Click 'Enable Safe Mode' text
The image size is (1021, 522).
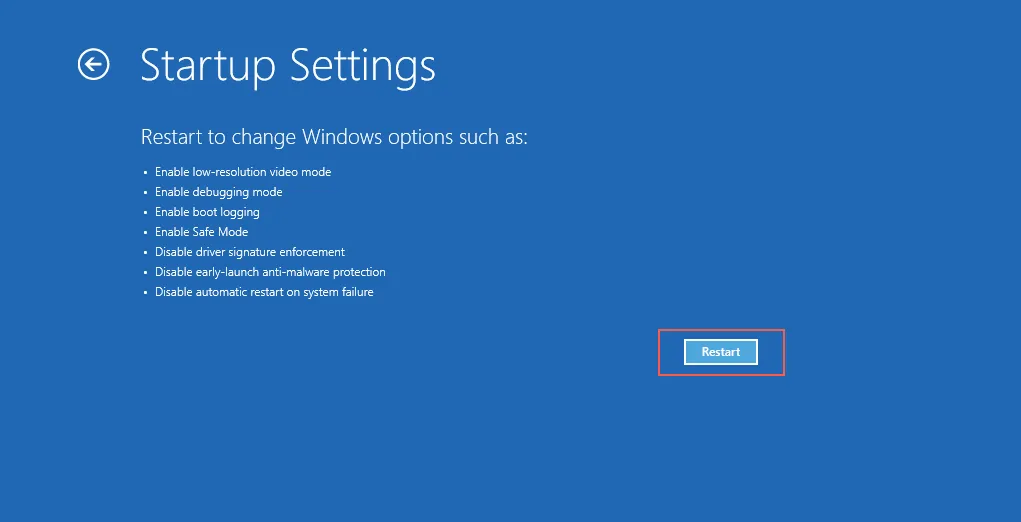point(201,232)
